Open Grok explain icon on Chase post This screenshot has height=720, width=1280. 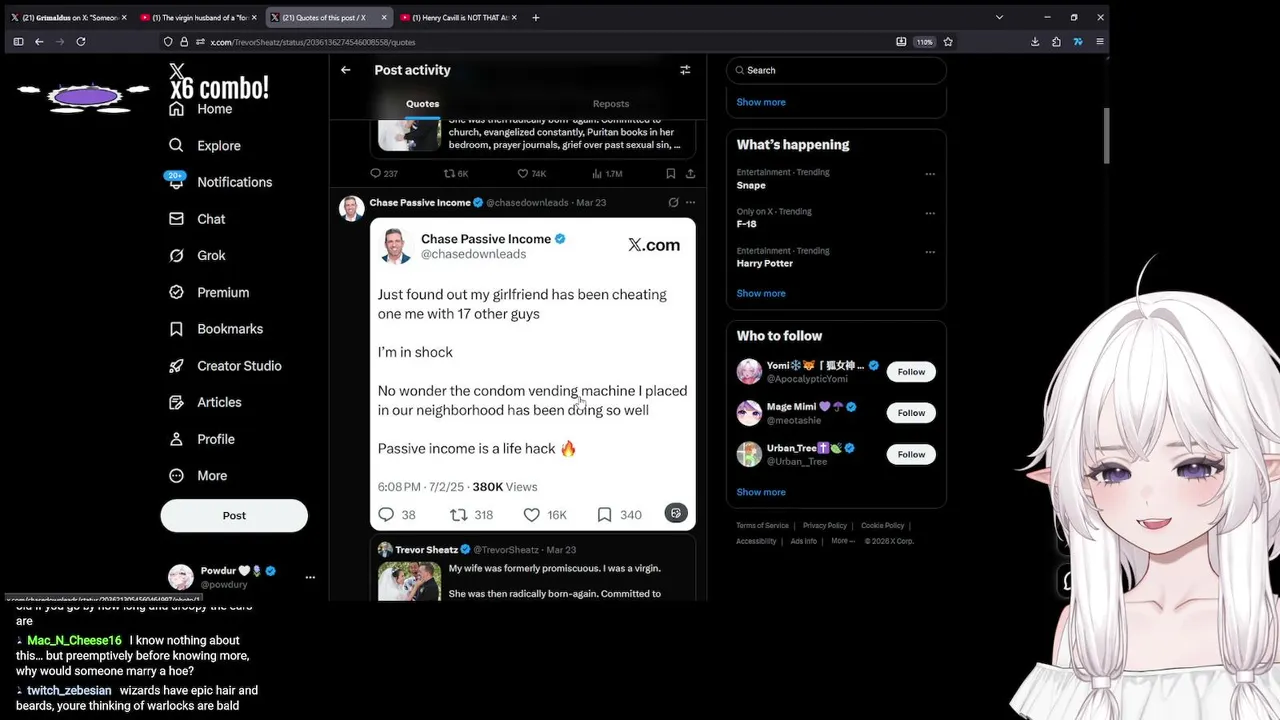coord(673,202)
